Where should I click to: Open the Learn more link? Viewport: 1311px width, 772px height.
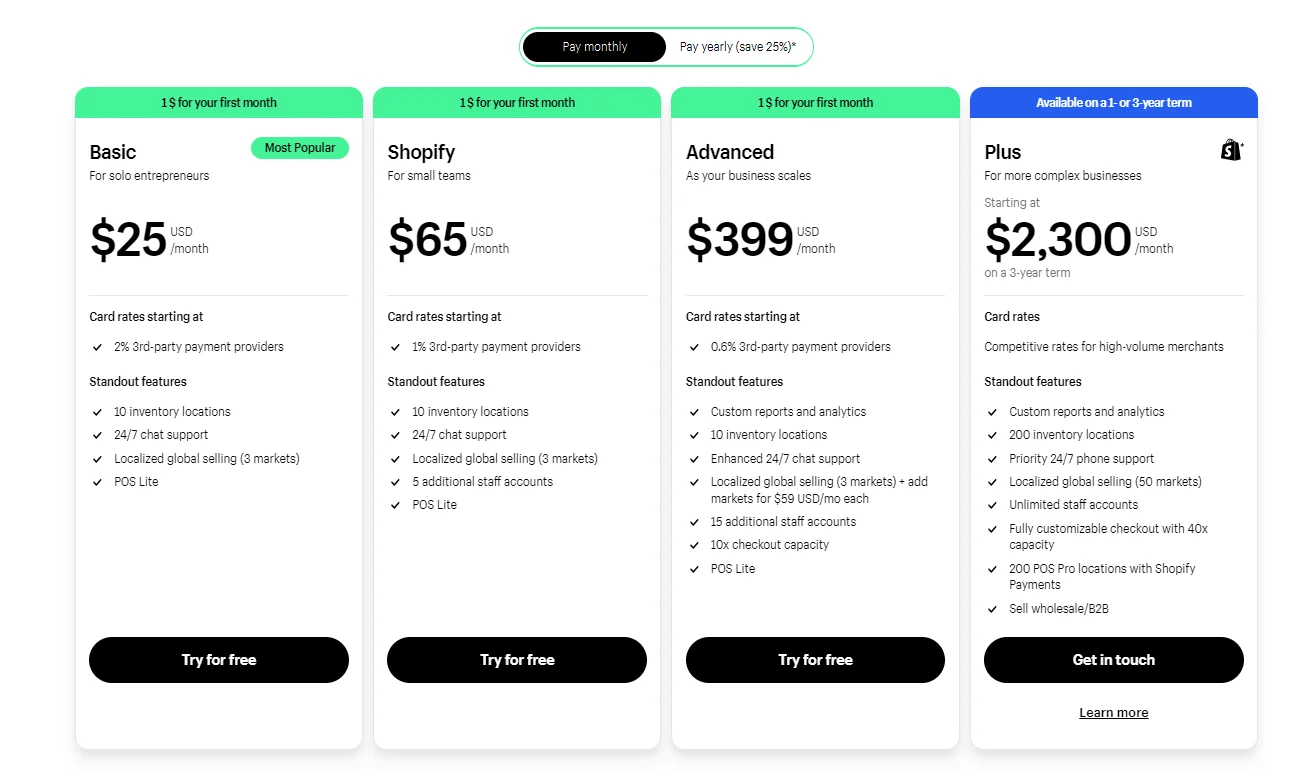pyautogui.click(x=1113, y=712)
